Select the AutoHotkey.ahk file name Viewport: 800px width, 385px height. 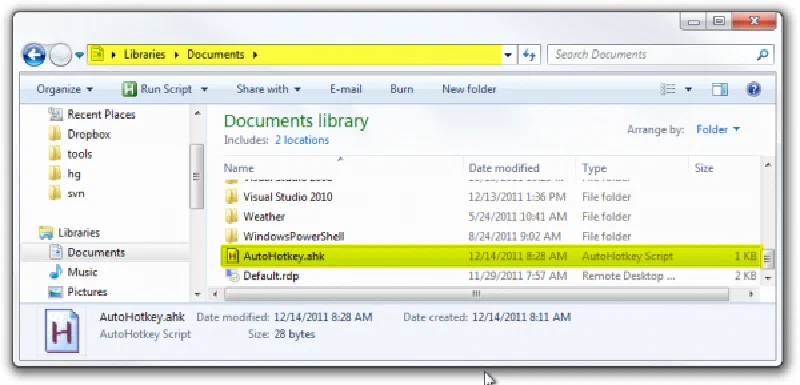(x=284, y=256)
